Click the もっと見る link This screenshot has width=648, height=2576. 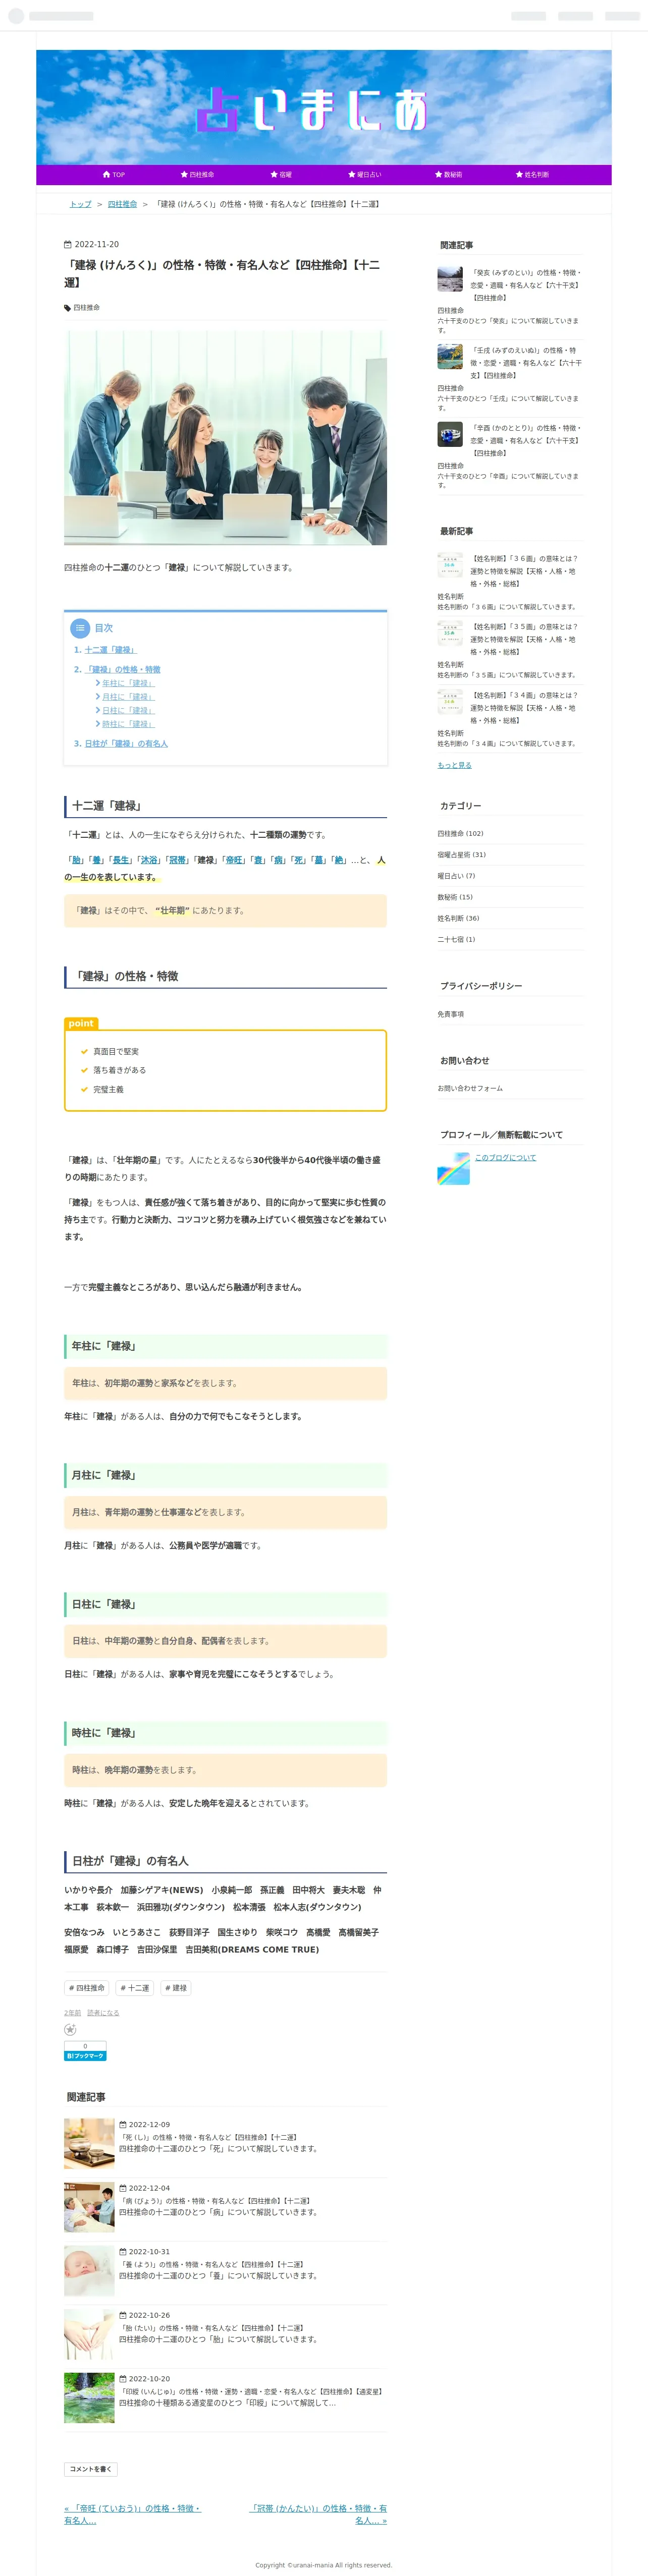454,765
